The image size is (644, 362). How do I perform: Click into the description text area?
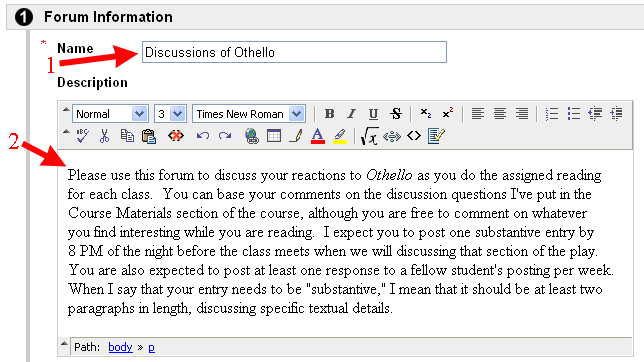pyautogui.click(x=345, y=243)
